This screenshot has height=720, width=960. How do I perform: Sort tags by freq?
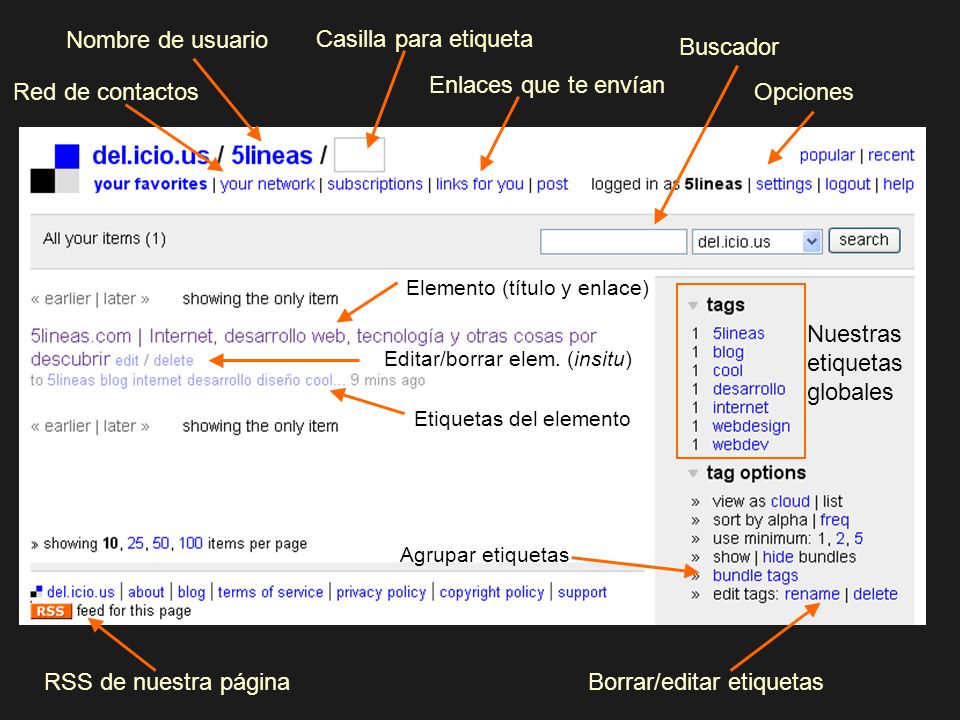[x=834, y=520]
